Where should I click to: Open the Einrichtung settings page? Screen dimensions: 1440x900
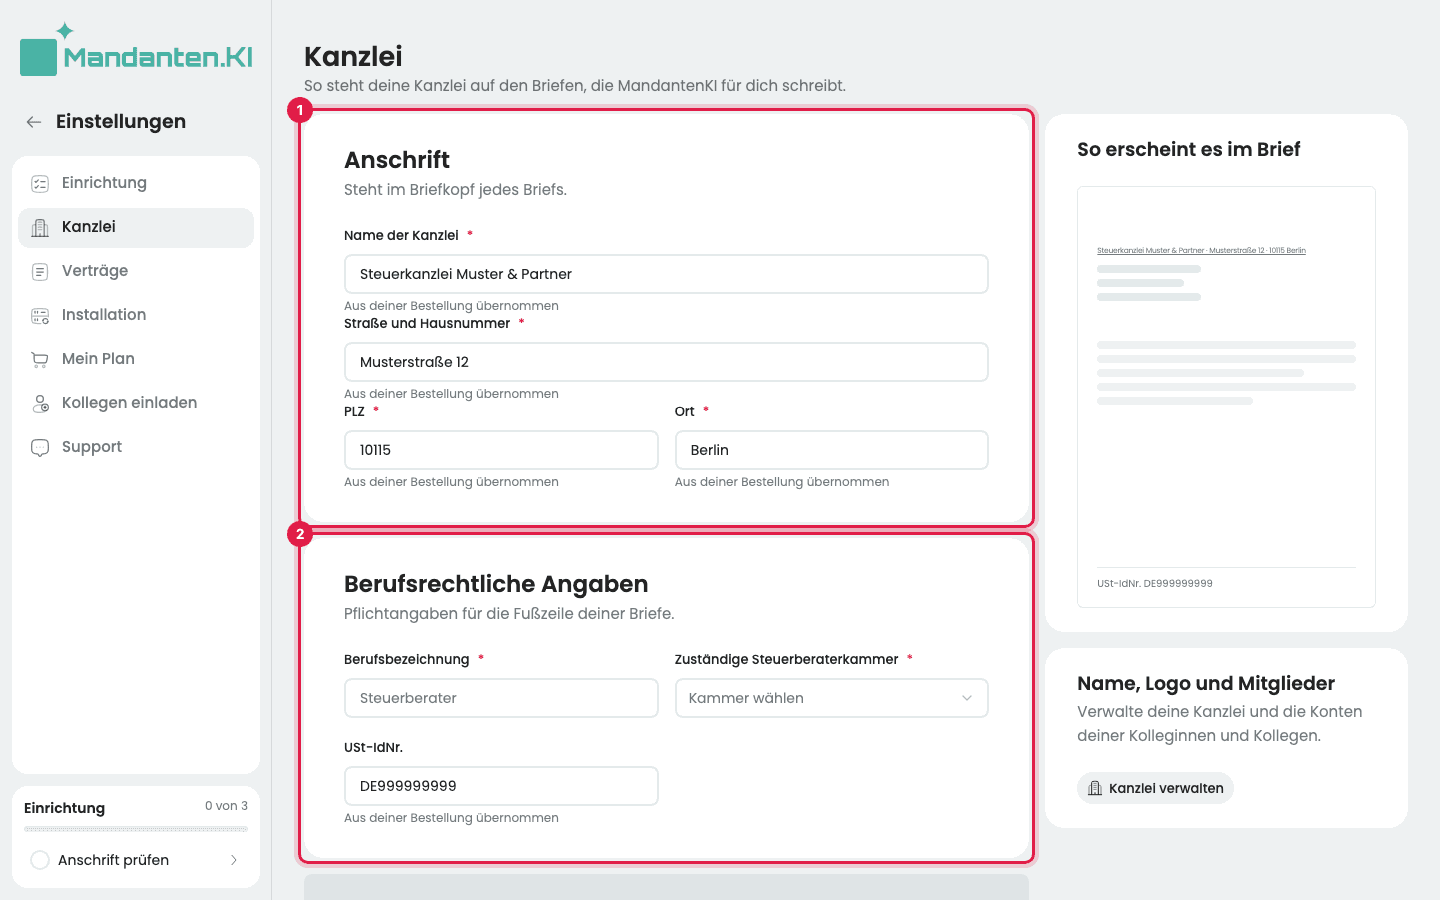136,183
